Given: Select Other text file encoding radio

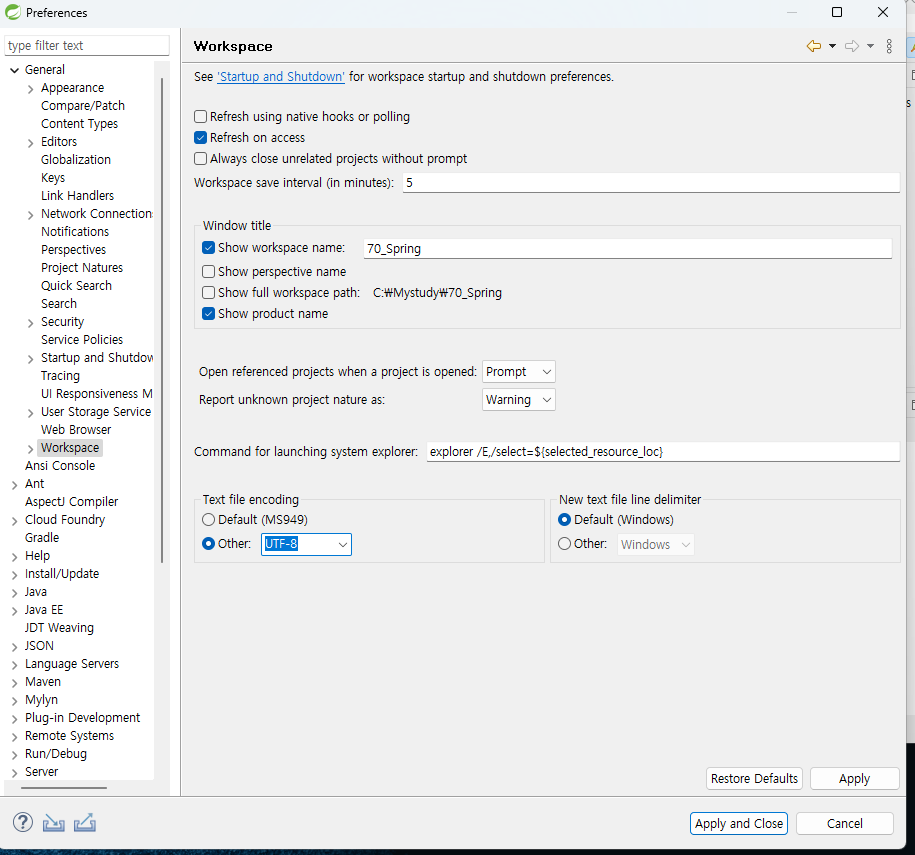Looking at the screenshot, I should point(208,543).
